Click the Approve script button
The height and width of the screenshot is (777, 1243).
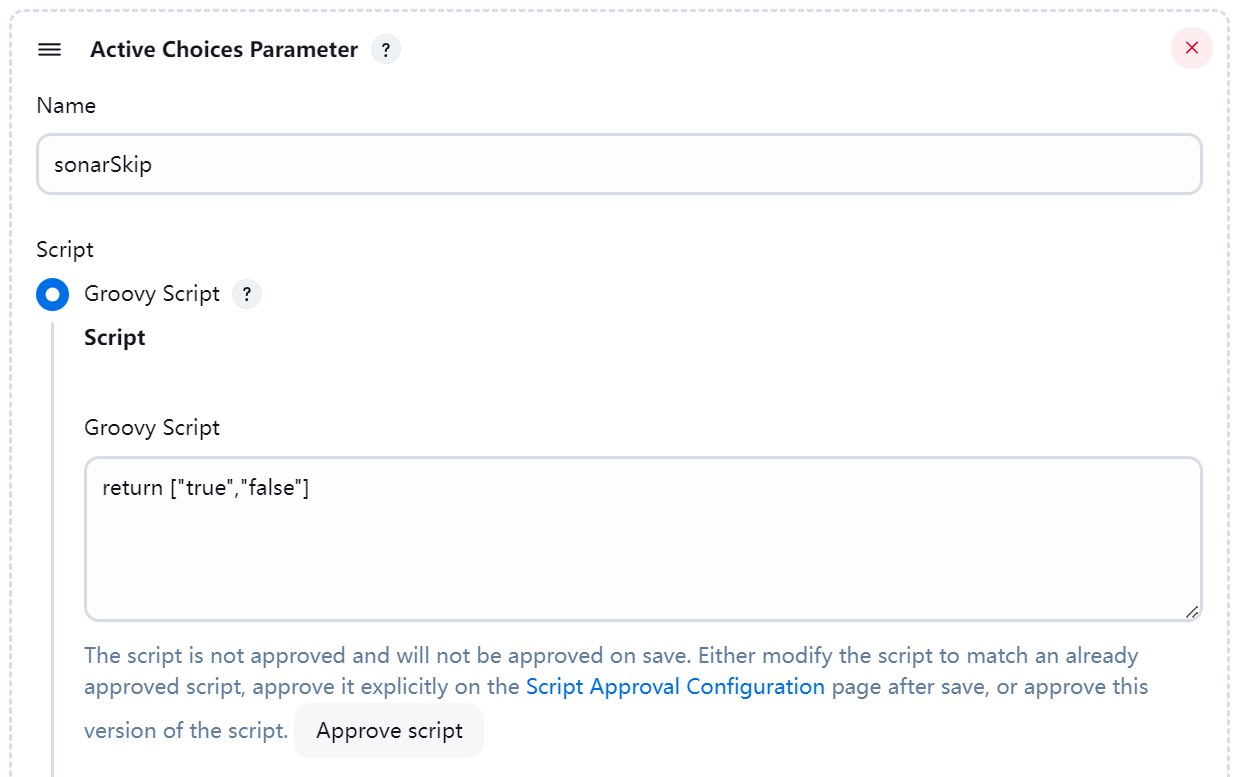tap(389, 731)
